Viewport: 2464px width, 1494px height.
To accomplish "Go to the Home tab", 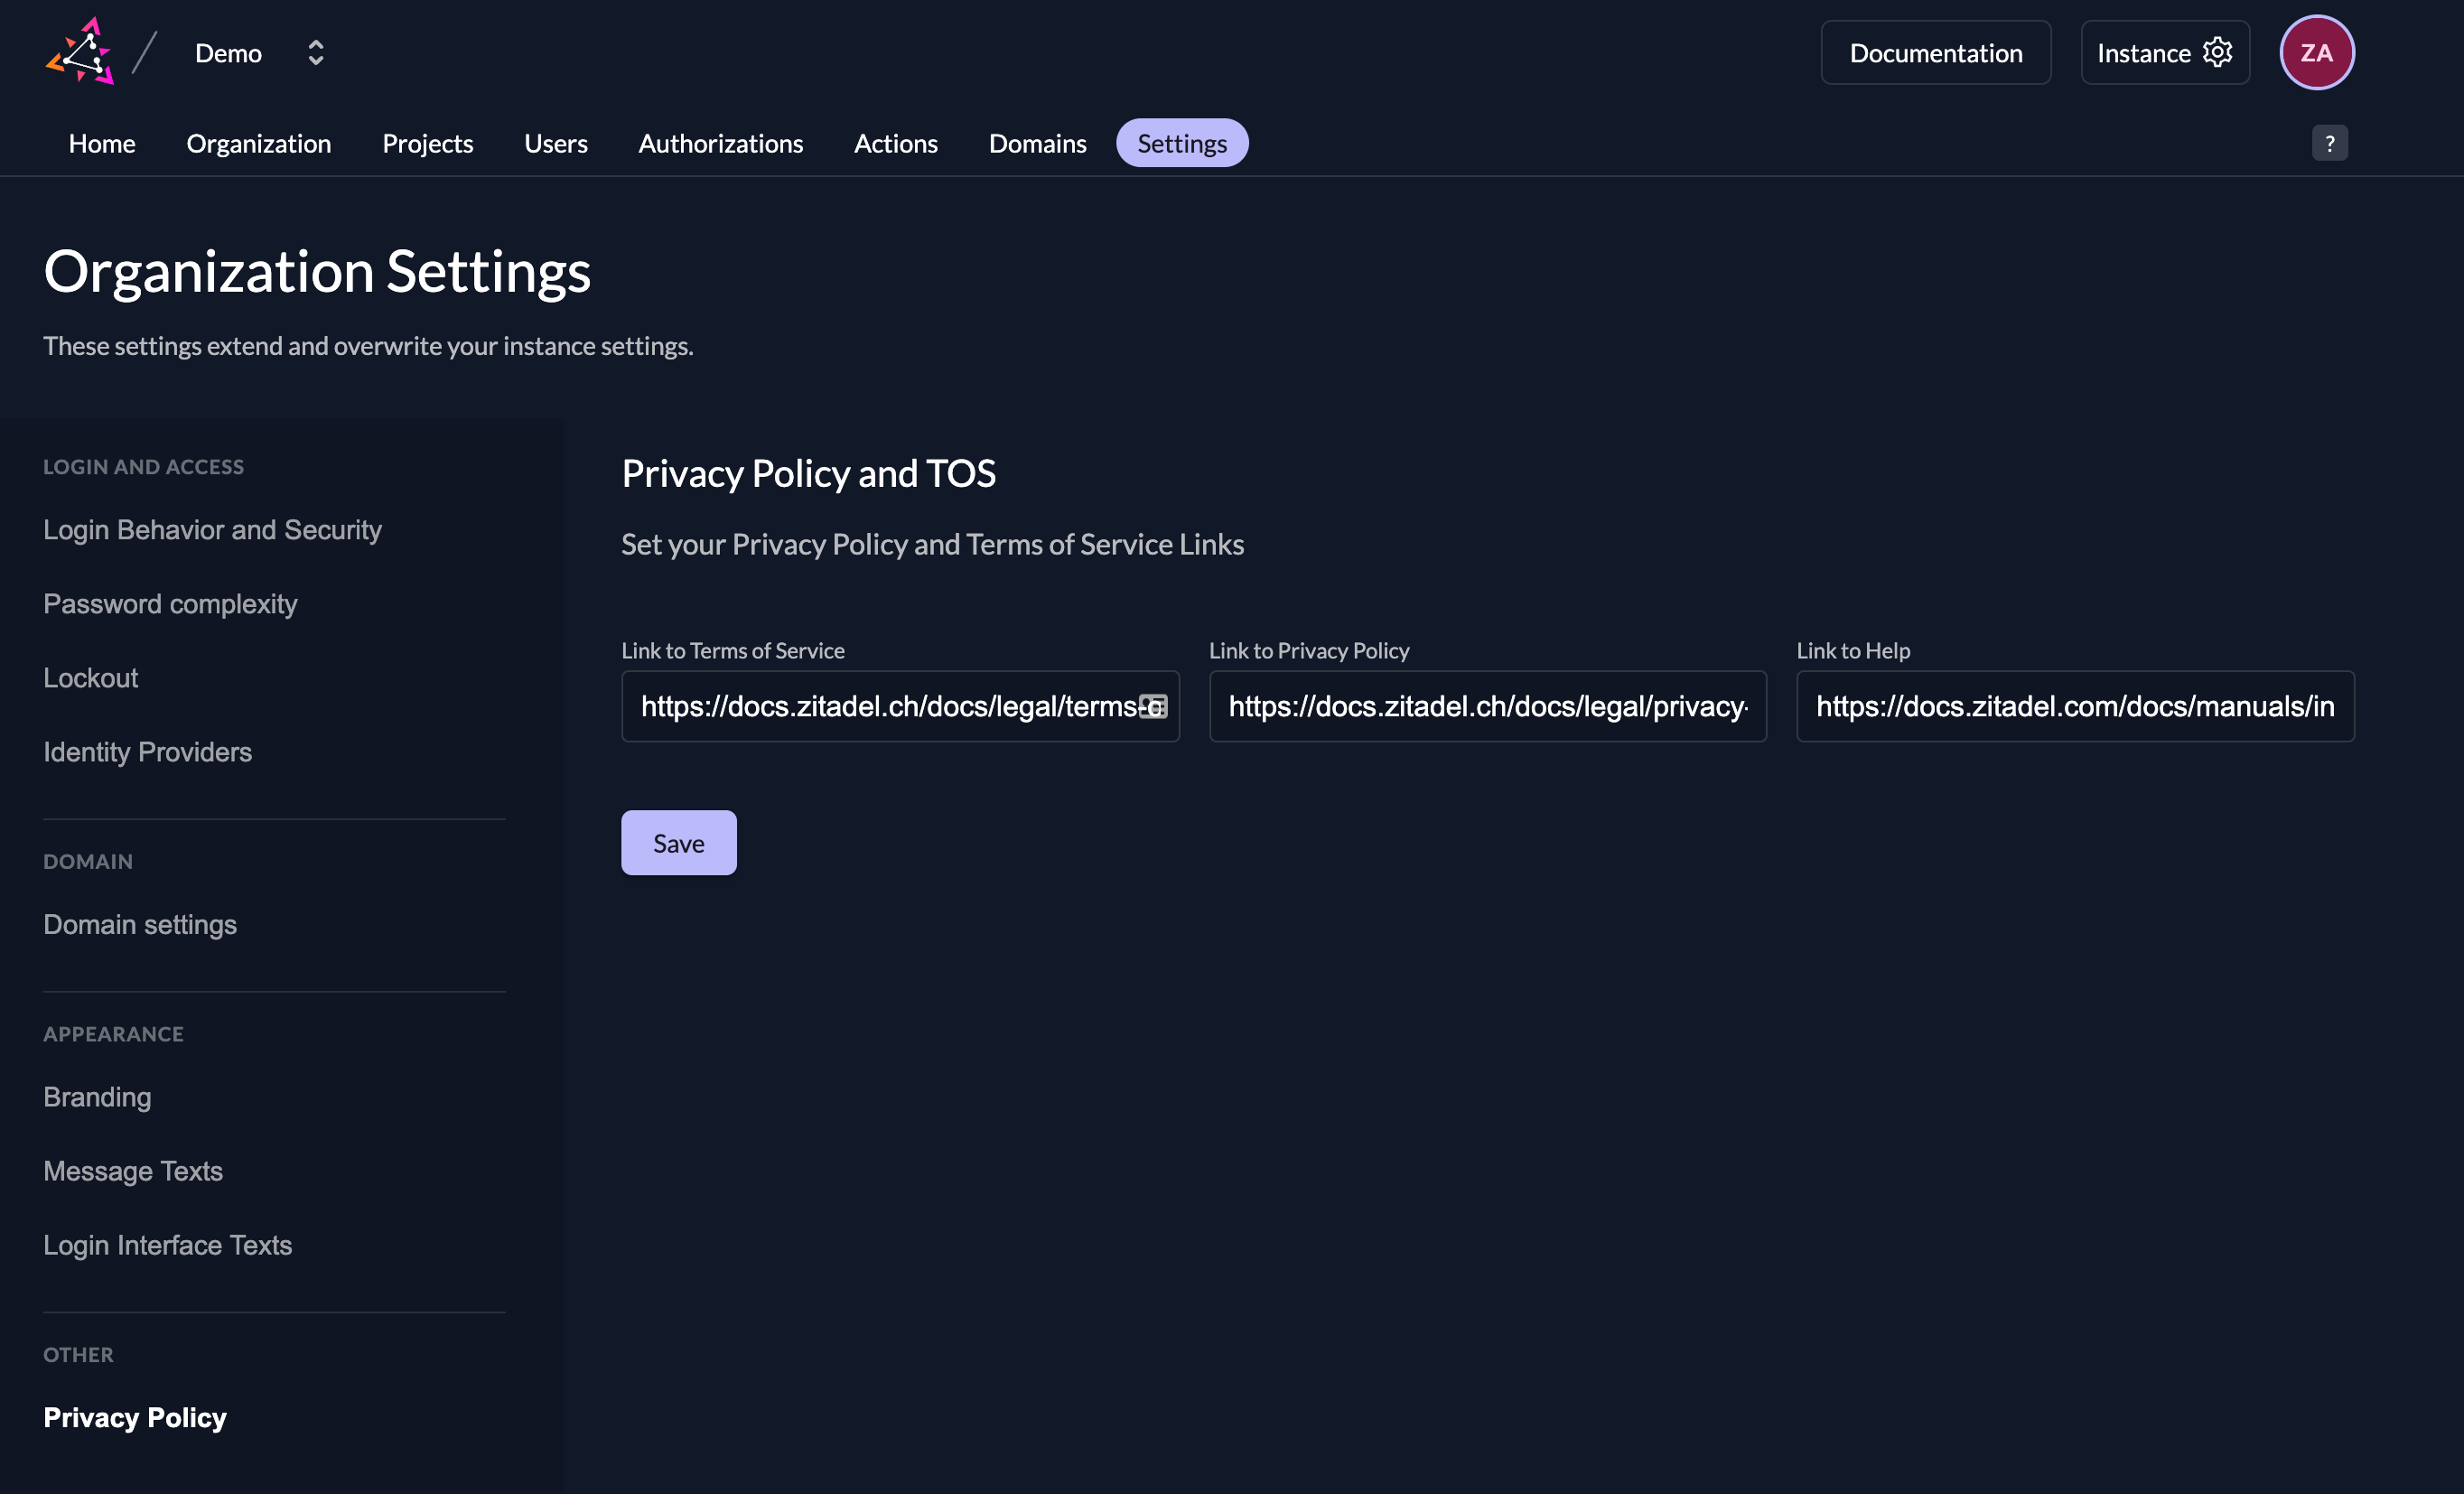I will point(102,143).
